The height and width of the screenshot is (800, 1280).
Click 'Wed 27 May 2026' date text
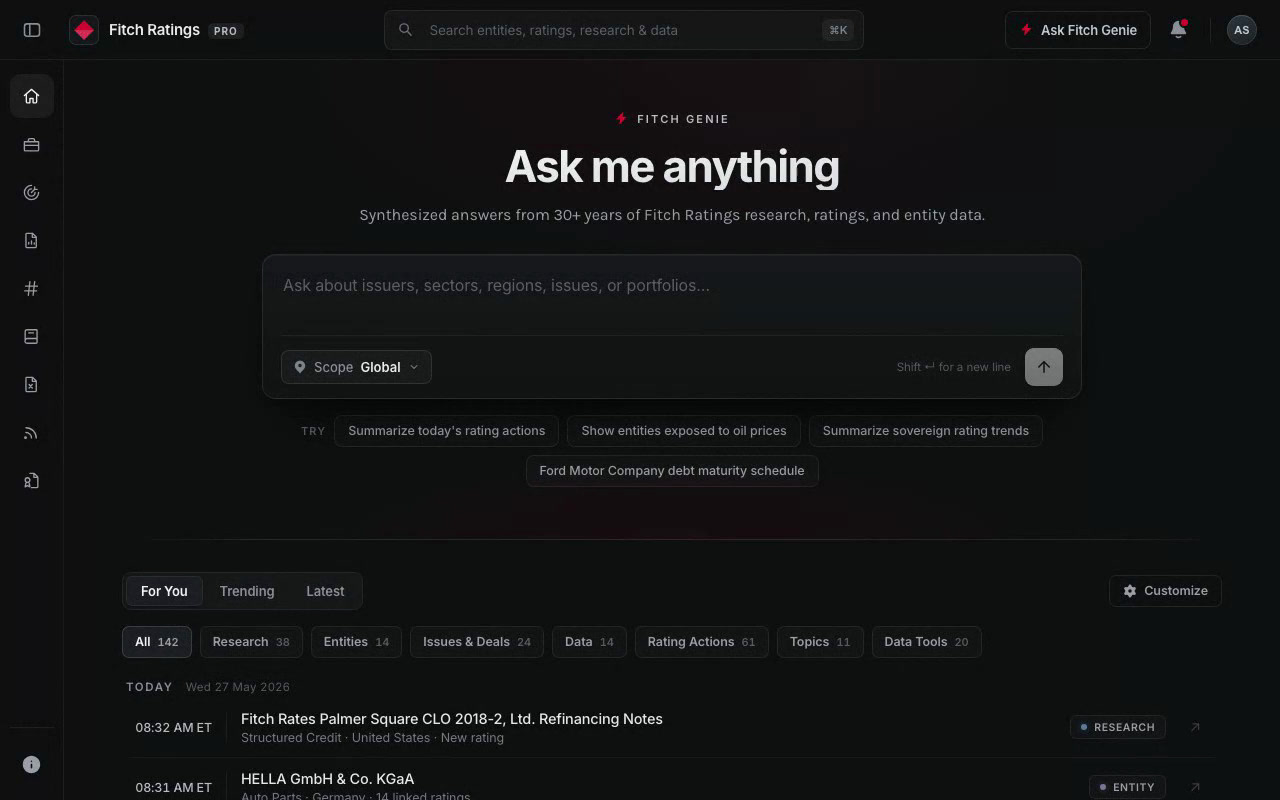pyautogui.click(x=238, y=687)
